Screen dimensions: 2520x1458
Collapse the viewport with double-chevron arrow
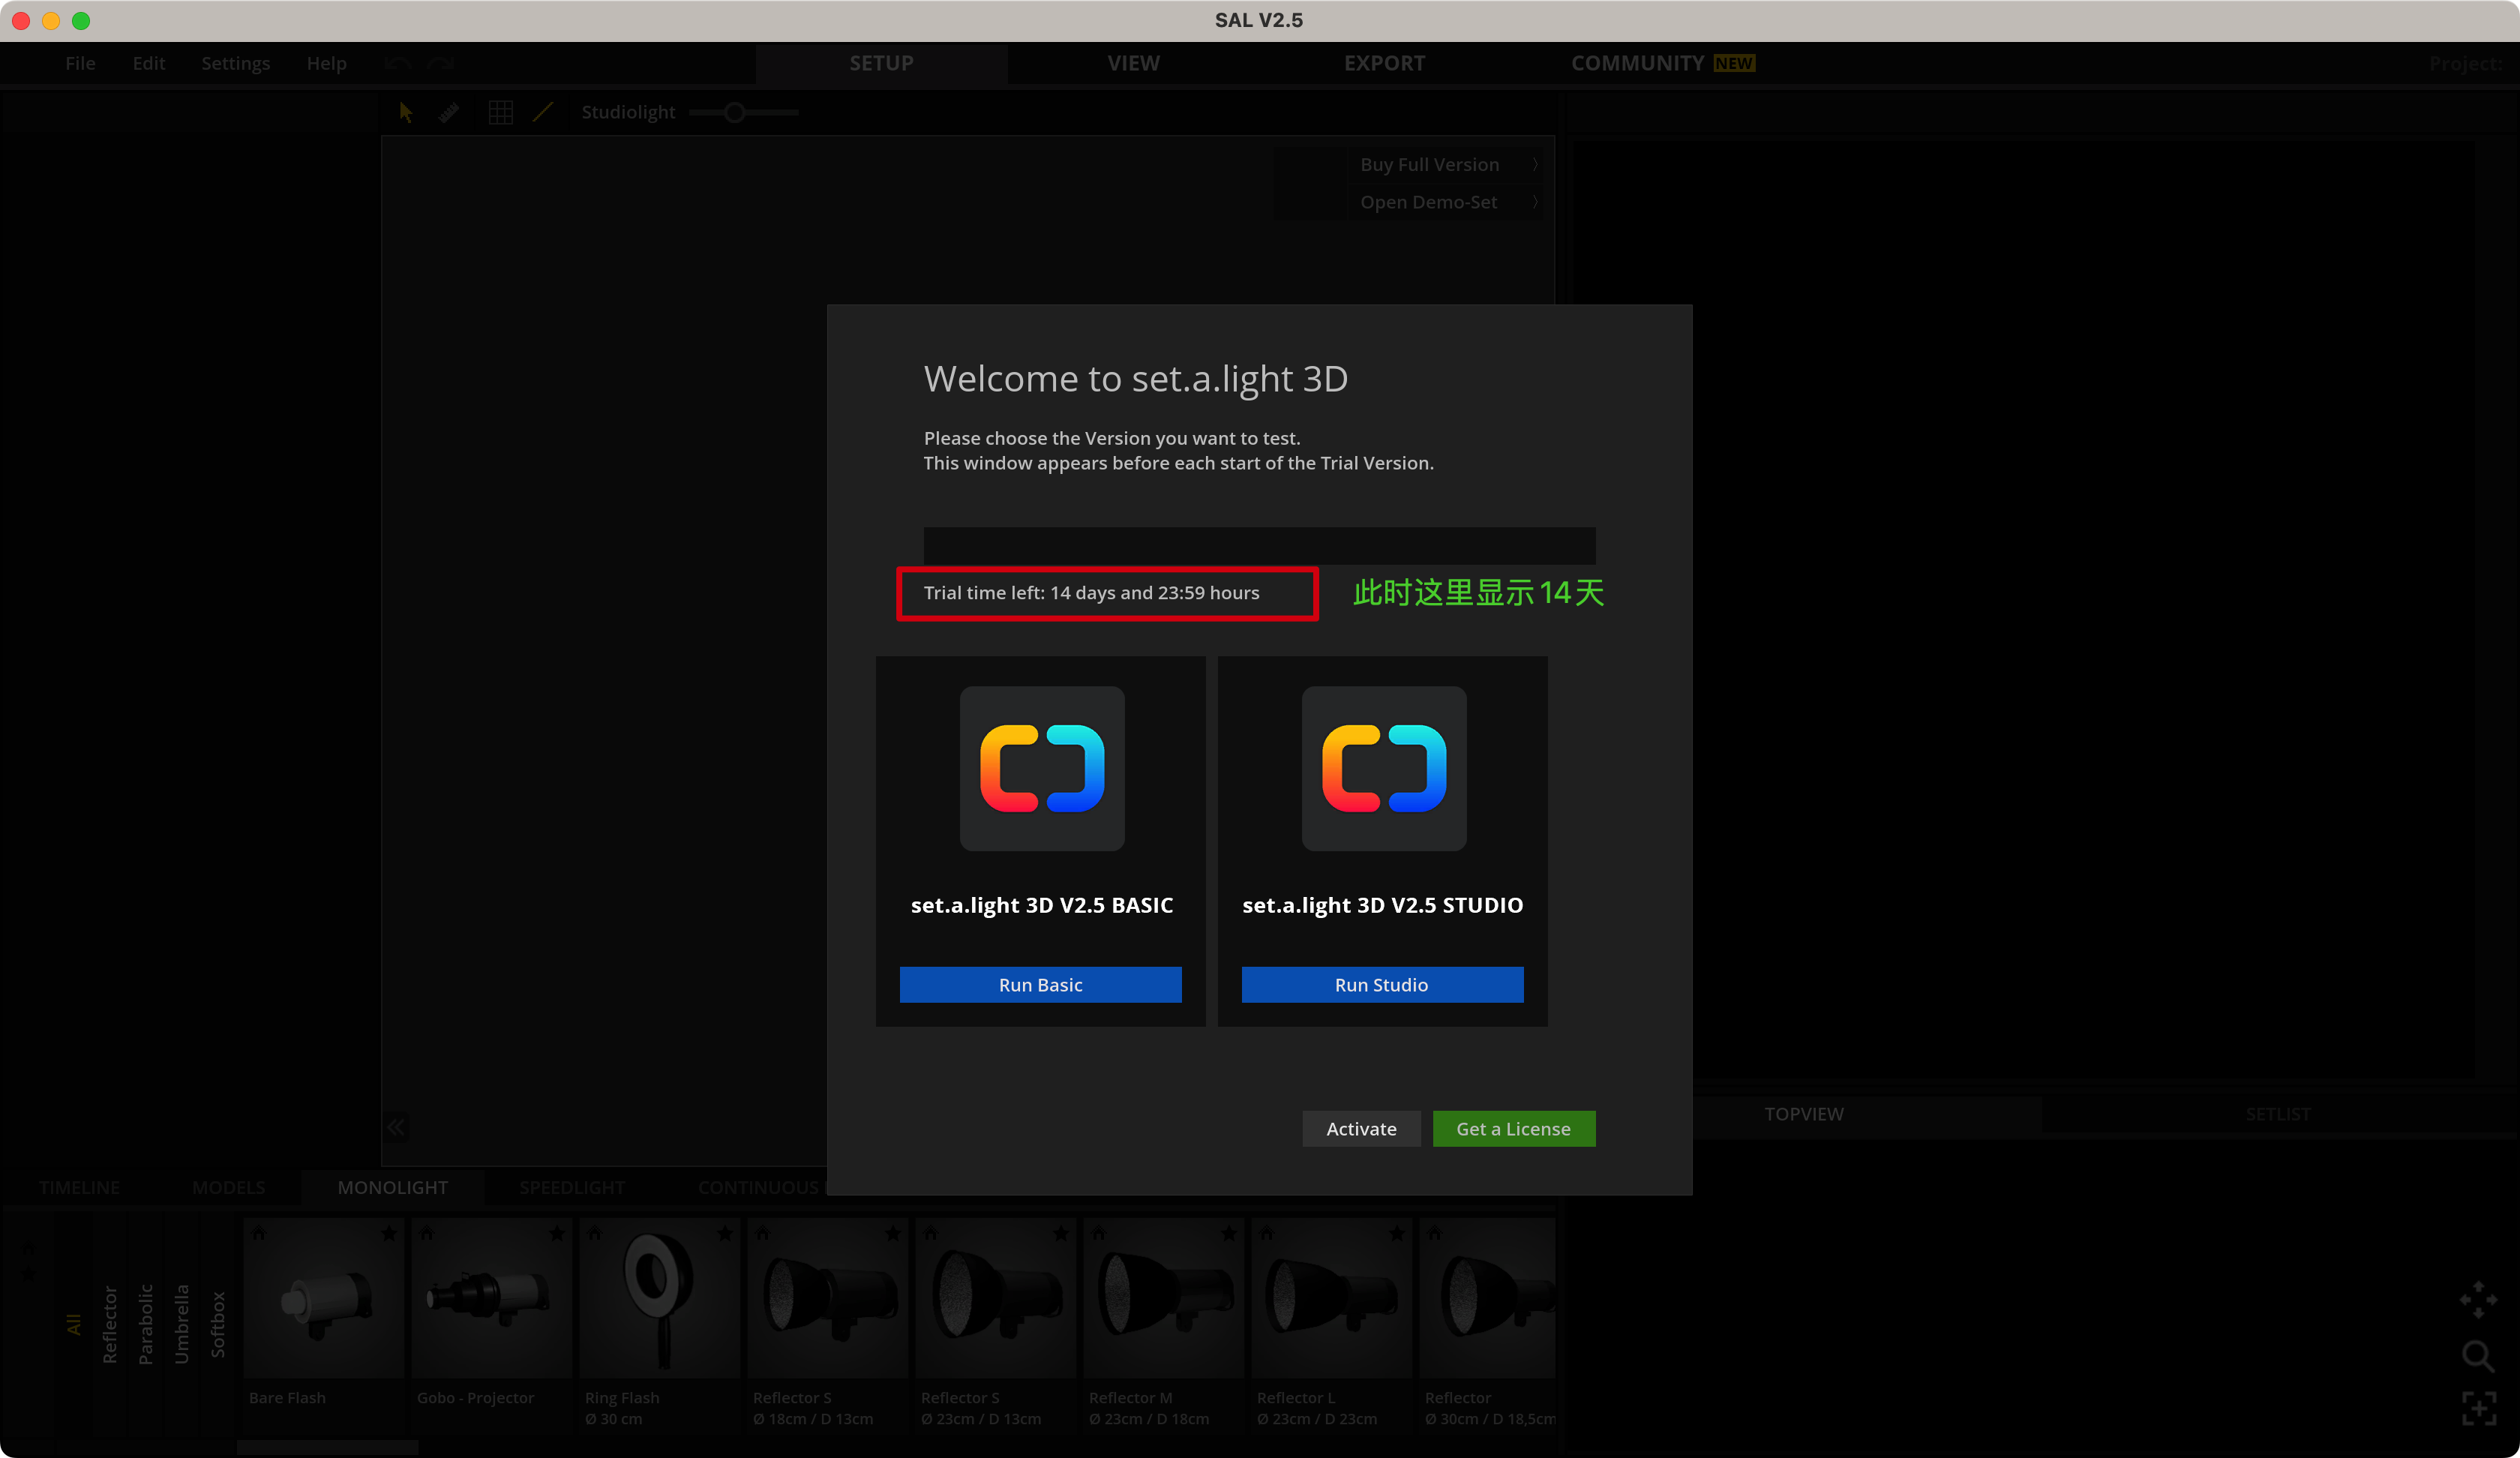click(x=397, y=1128)
